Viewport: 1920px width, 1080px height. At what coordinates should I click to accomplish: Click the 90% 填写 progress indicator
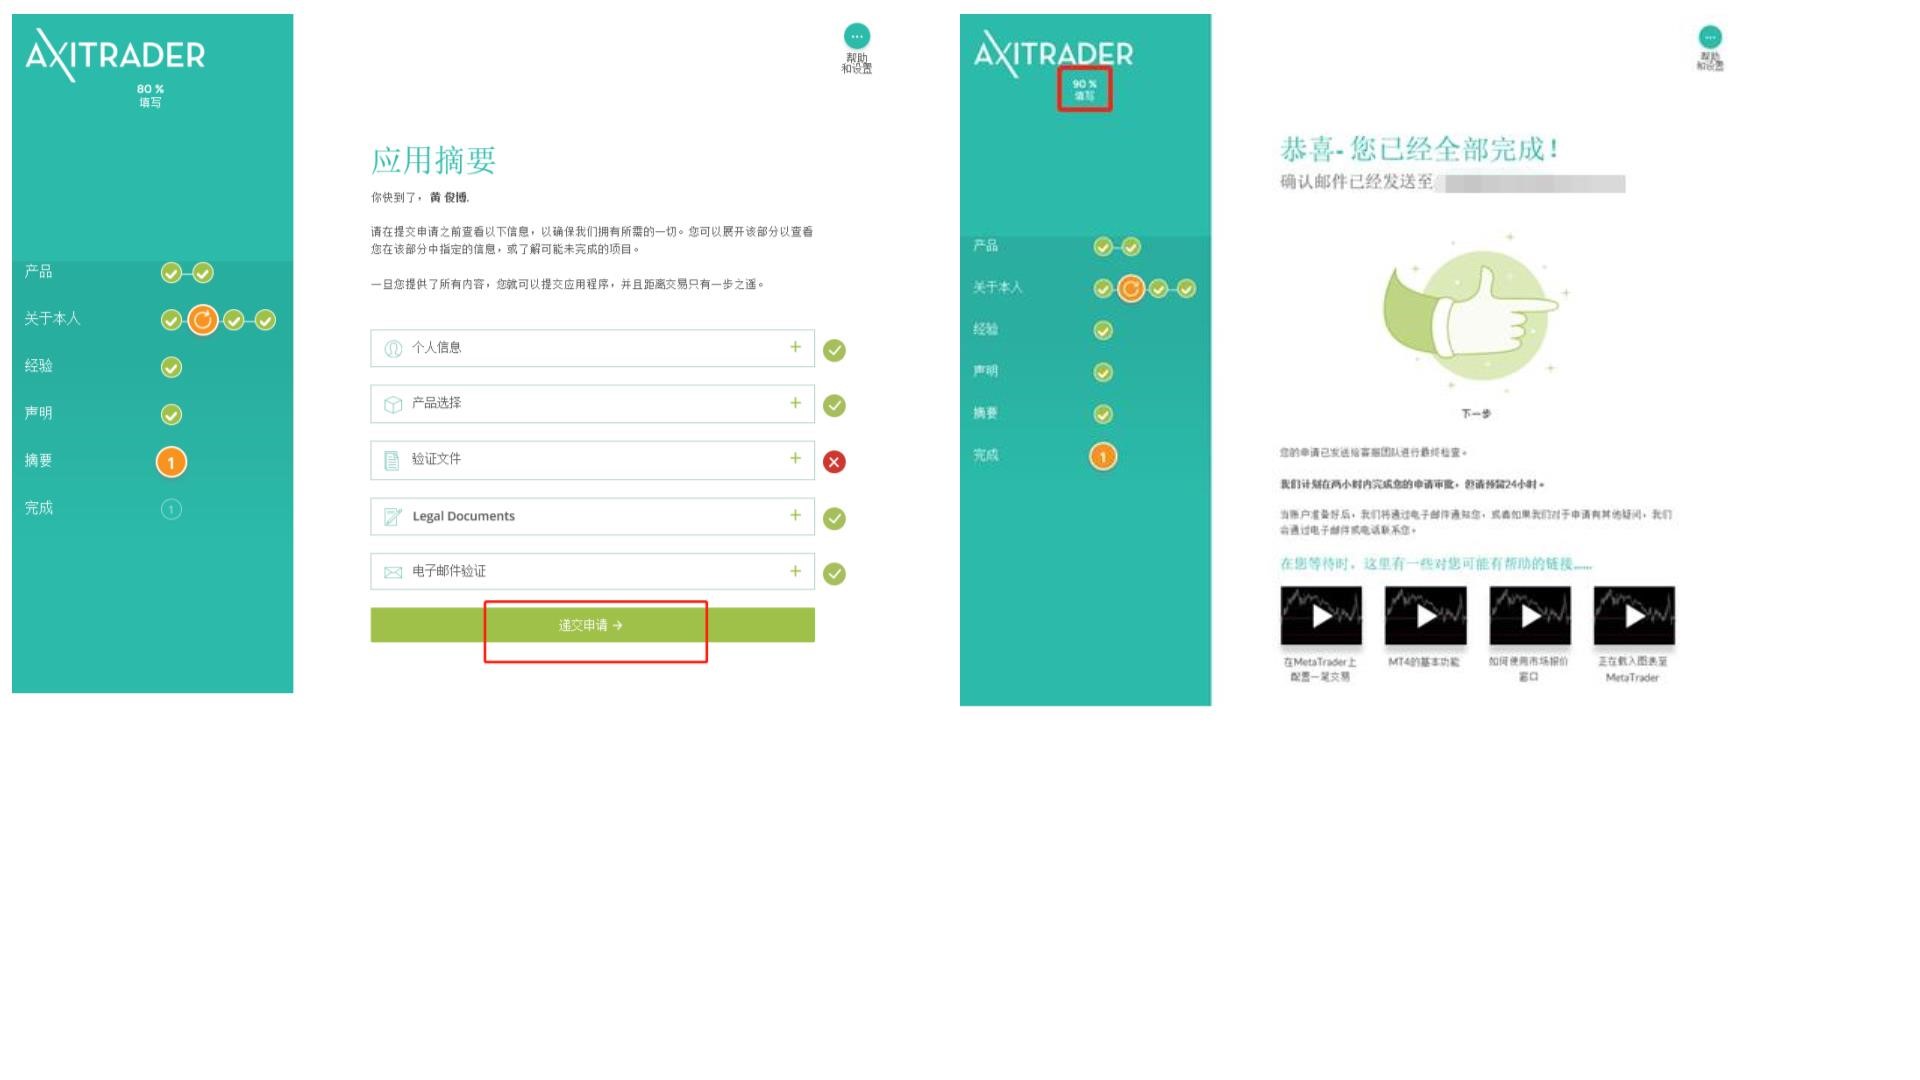tap(1085, 90)
